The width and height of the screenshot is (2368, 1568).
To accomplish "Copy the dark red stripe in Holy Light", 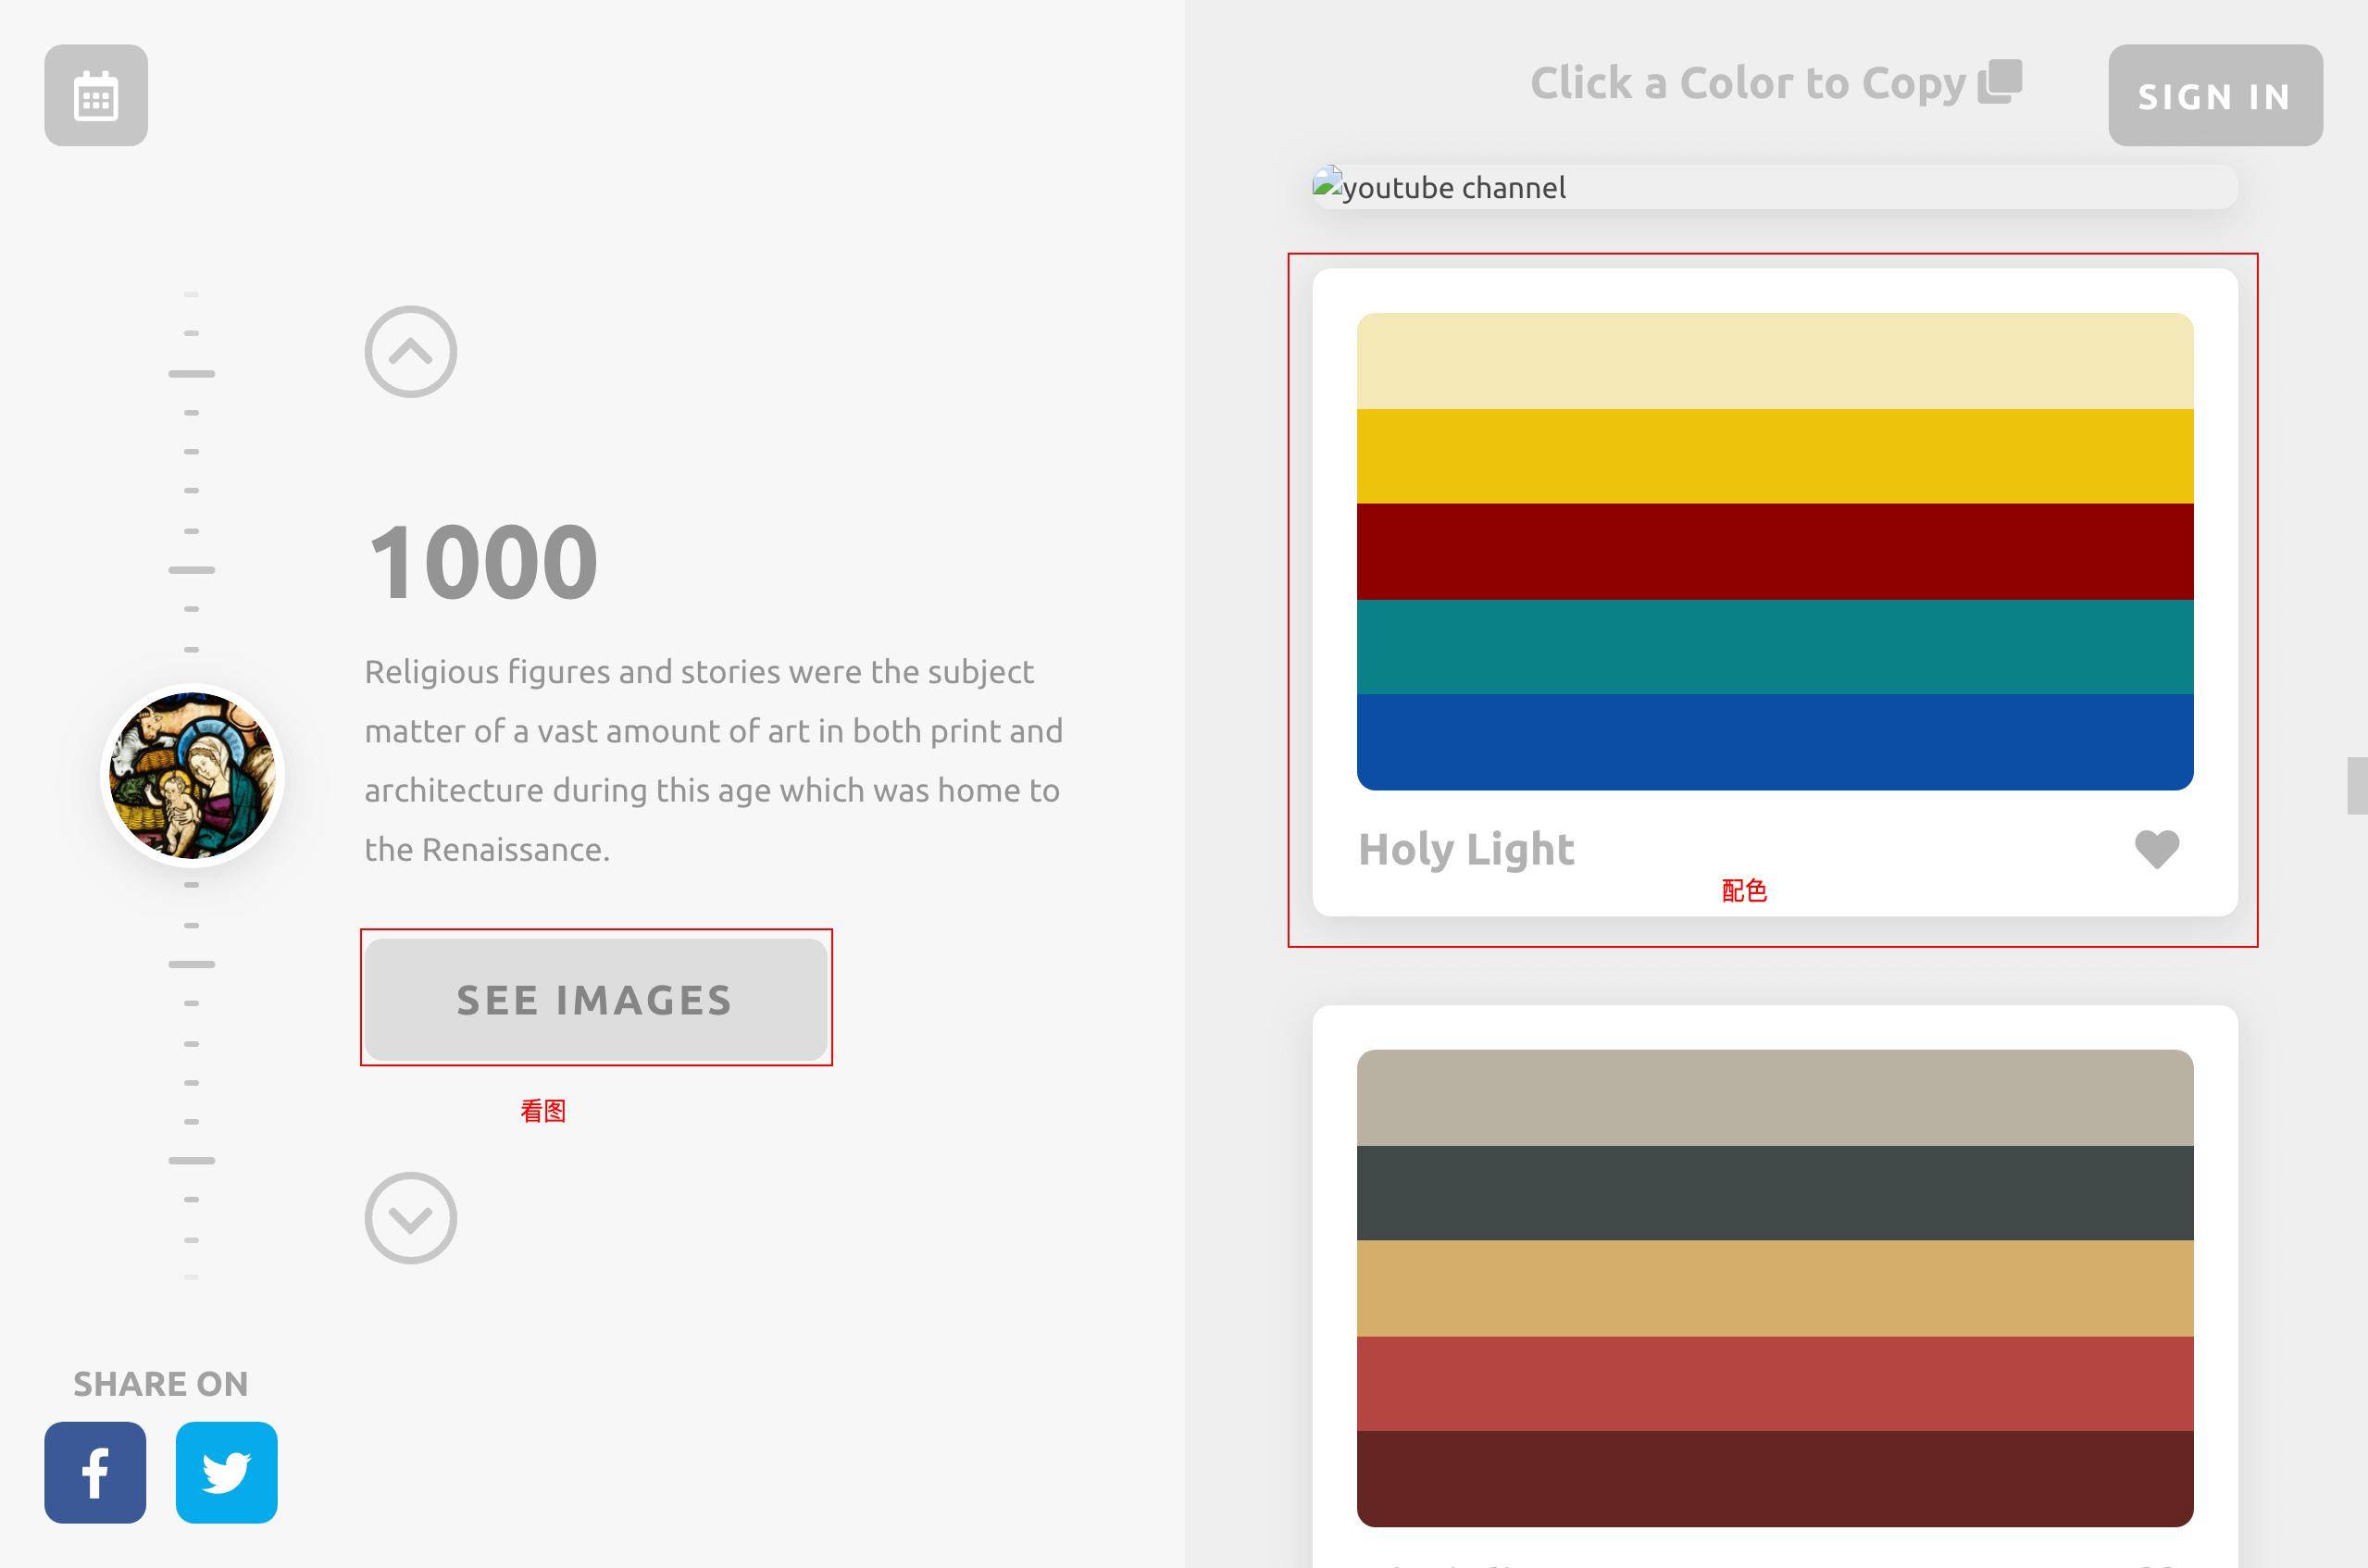I will tap(1774, 551).
